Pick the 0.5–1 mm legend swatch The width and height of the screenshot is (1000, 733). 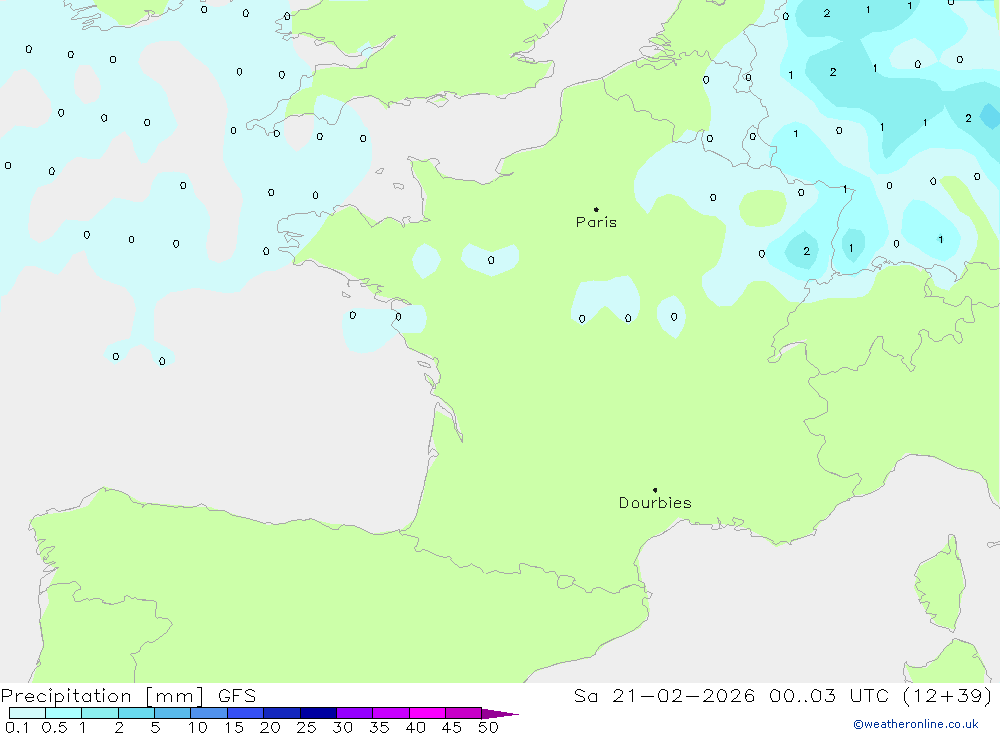coord(64,713)
